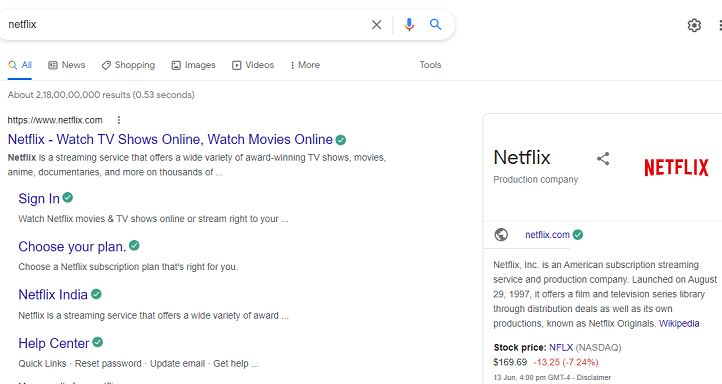
Task: Click the verified badge next to Sign In
Action: point(68,198)
